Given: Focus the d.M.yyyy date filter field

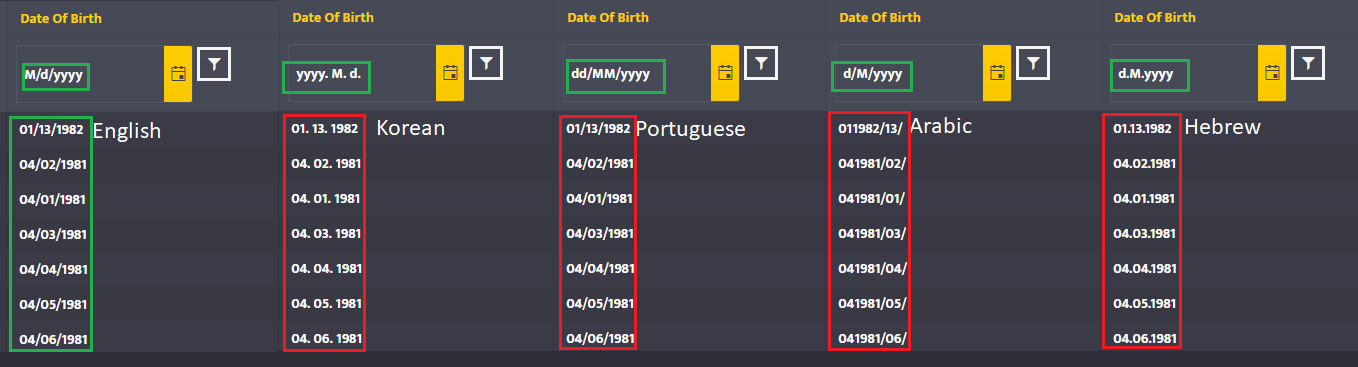Looking at the screenshot, I should pyautogui.click(x=1184, y=73).
